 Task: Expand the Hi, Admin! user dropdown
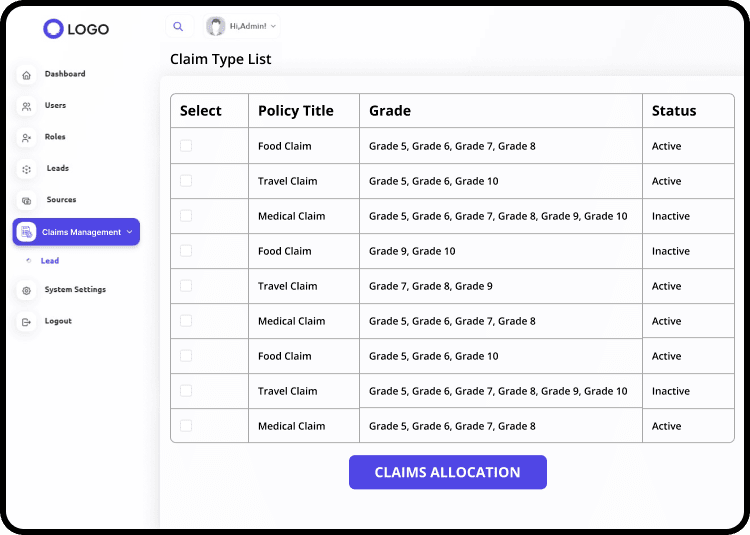[273, 27]
